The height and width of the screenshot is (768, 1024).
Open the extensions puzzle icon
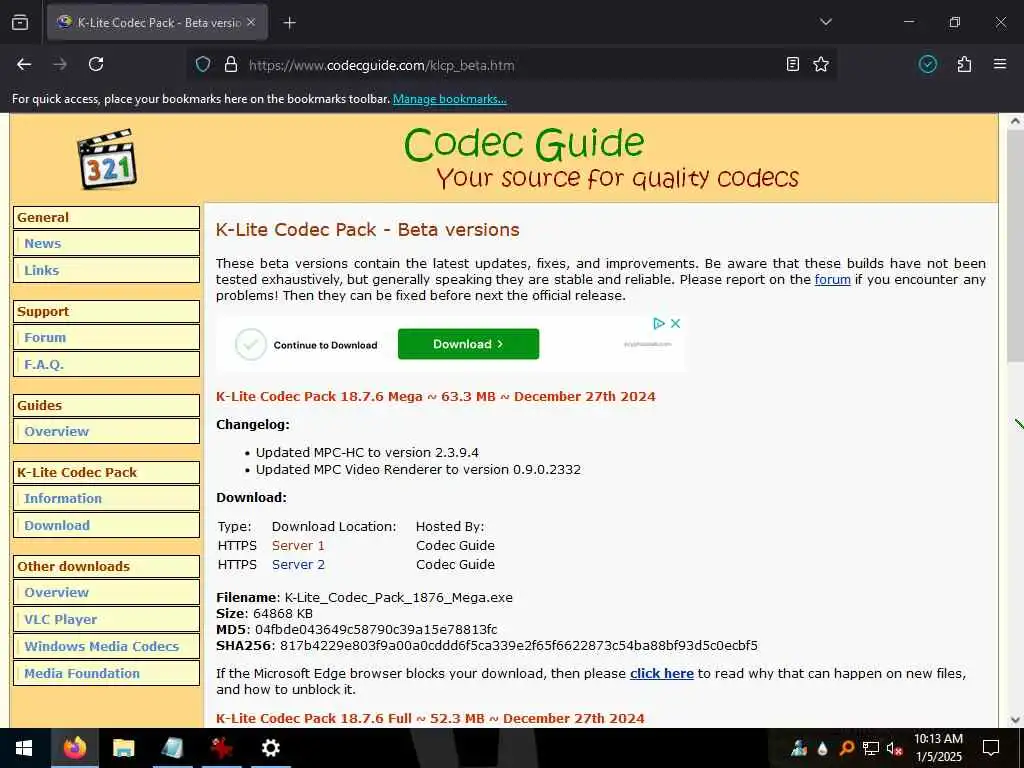coord(964,64)
